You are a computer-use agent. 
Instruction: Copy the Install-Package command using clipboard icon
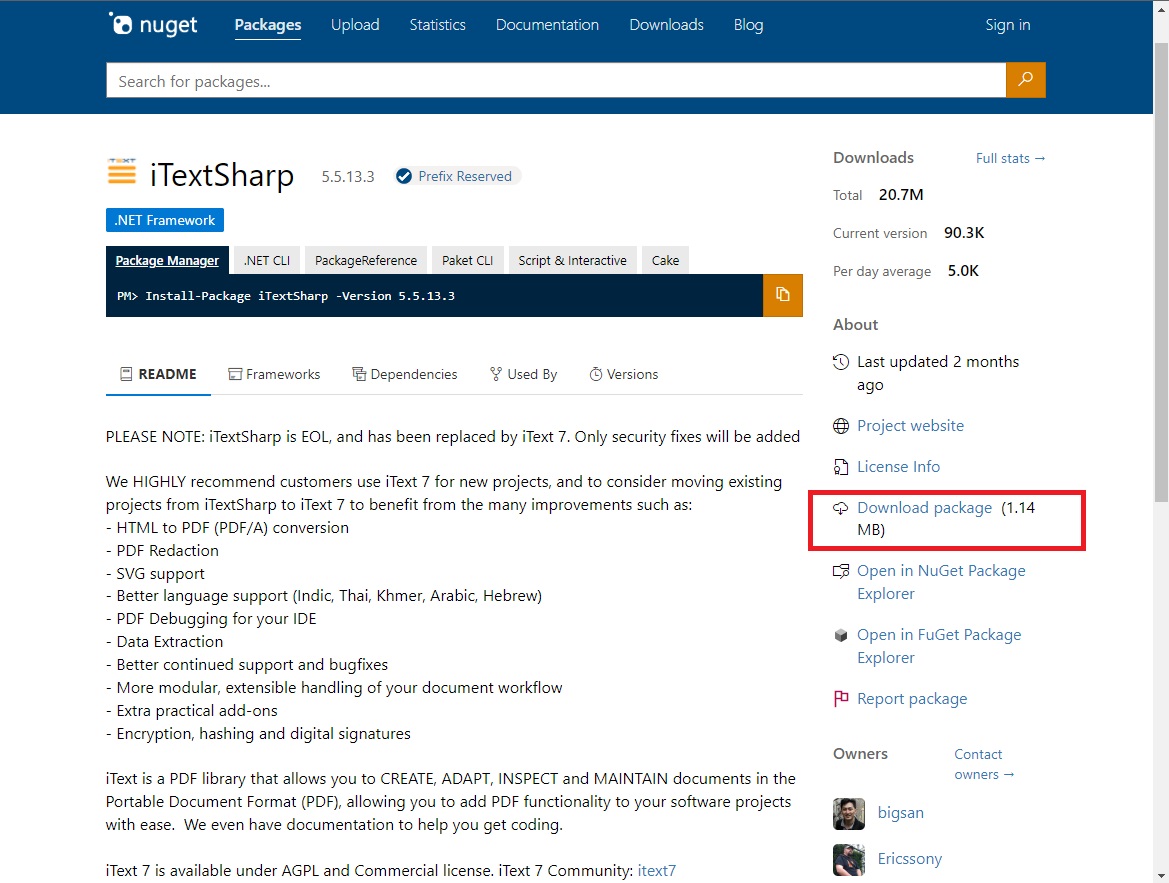coord(783,295)
